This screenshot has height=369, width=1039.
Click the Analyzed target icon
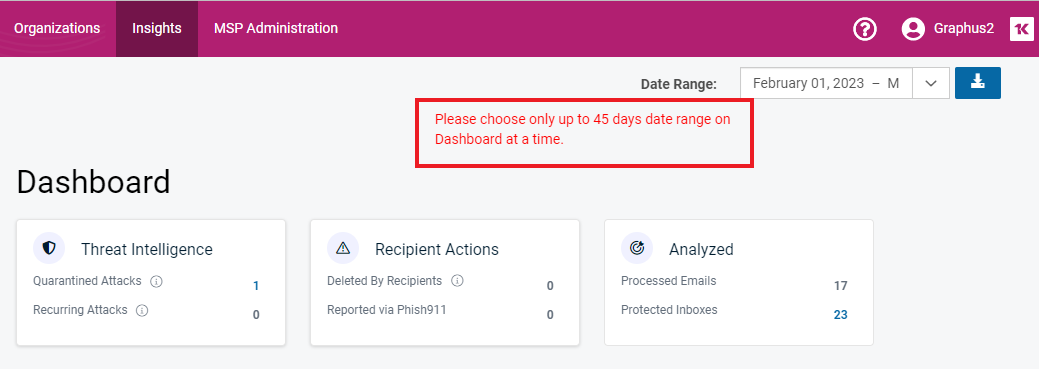click(637, 248)
